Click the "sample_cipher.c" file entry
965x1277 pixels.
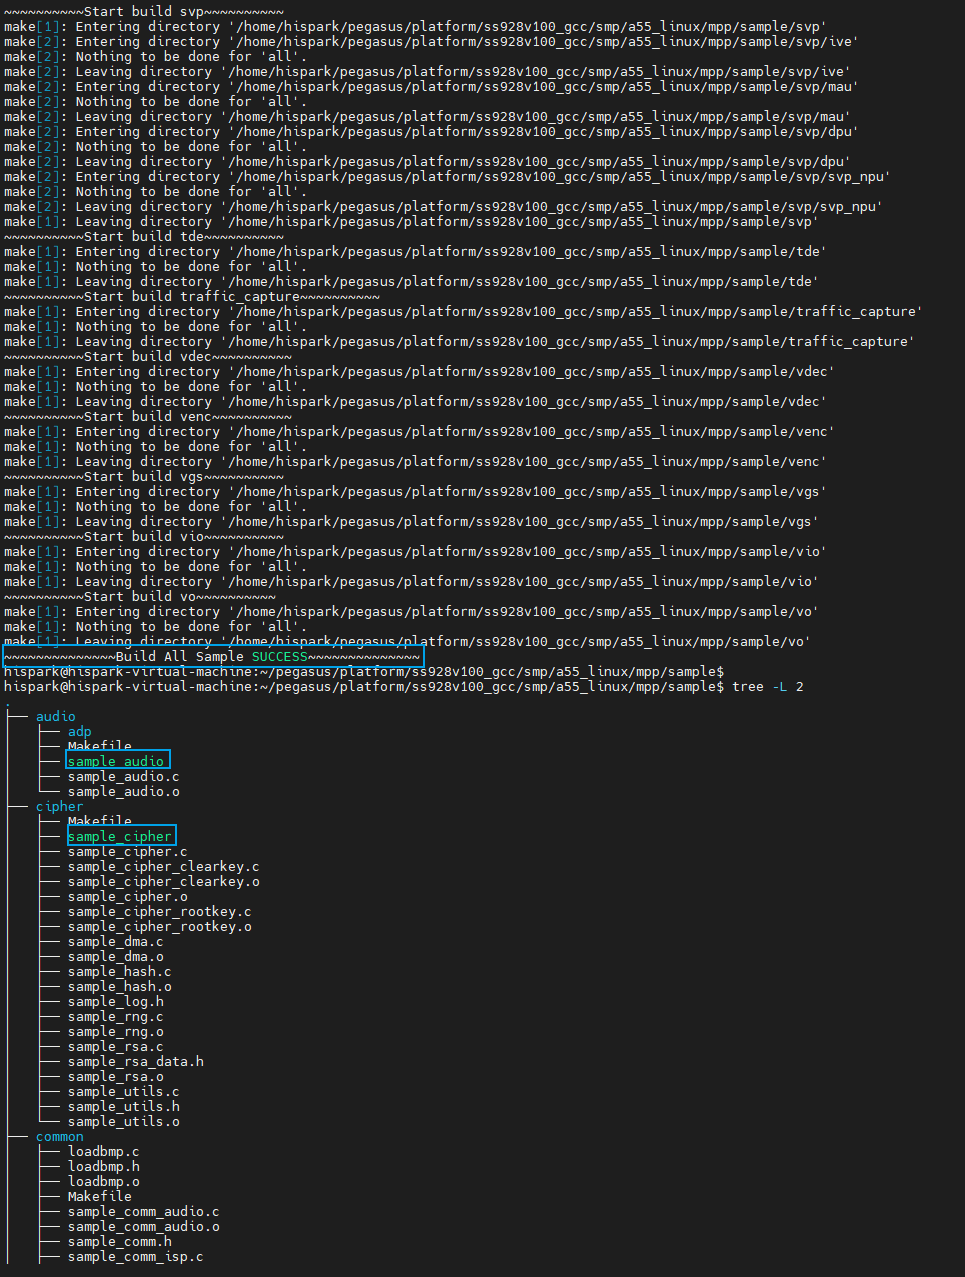coord(128,851)
